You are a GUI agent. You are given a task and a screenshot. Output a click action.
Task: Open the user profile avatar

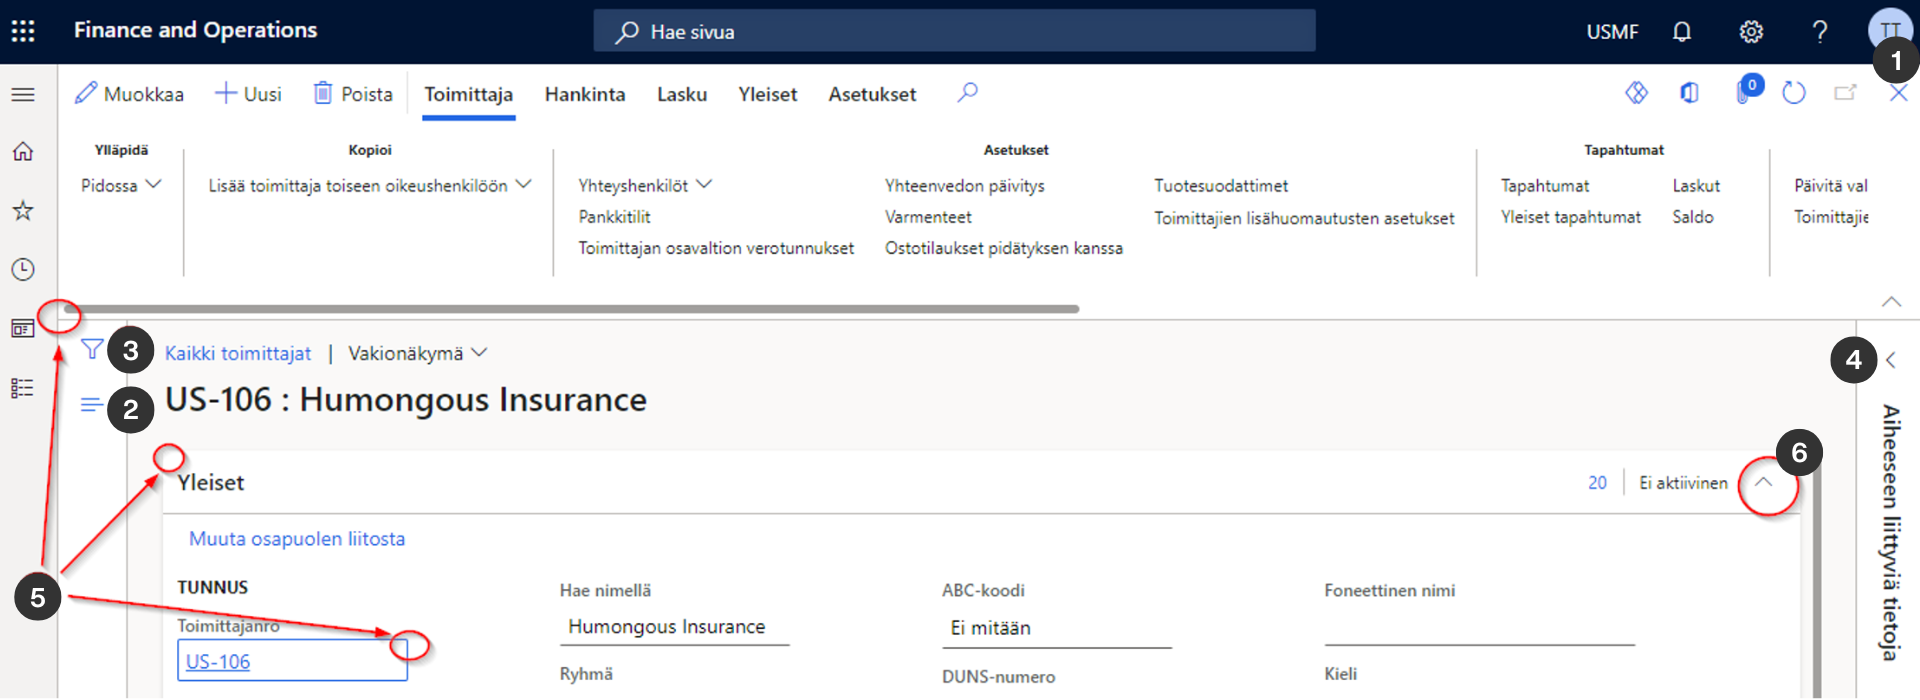1890,30
